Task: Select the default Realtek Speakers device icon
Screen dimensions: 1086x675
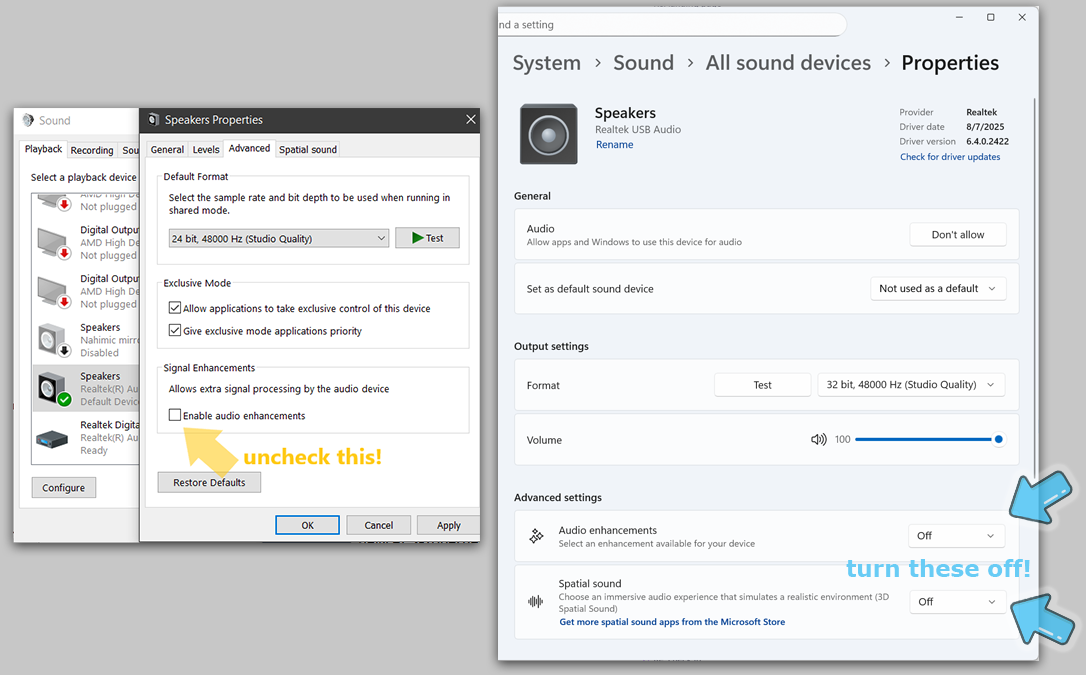Action: tap(52, 389)
